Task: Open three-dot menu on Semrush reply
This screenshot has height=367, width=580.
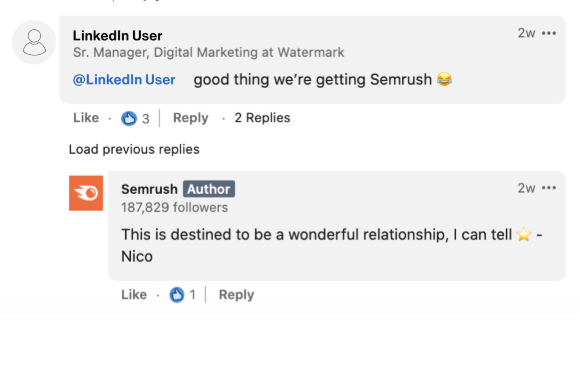Action: (x=549, y=188)
